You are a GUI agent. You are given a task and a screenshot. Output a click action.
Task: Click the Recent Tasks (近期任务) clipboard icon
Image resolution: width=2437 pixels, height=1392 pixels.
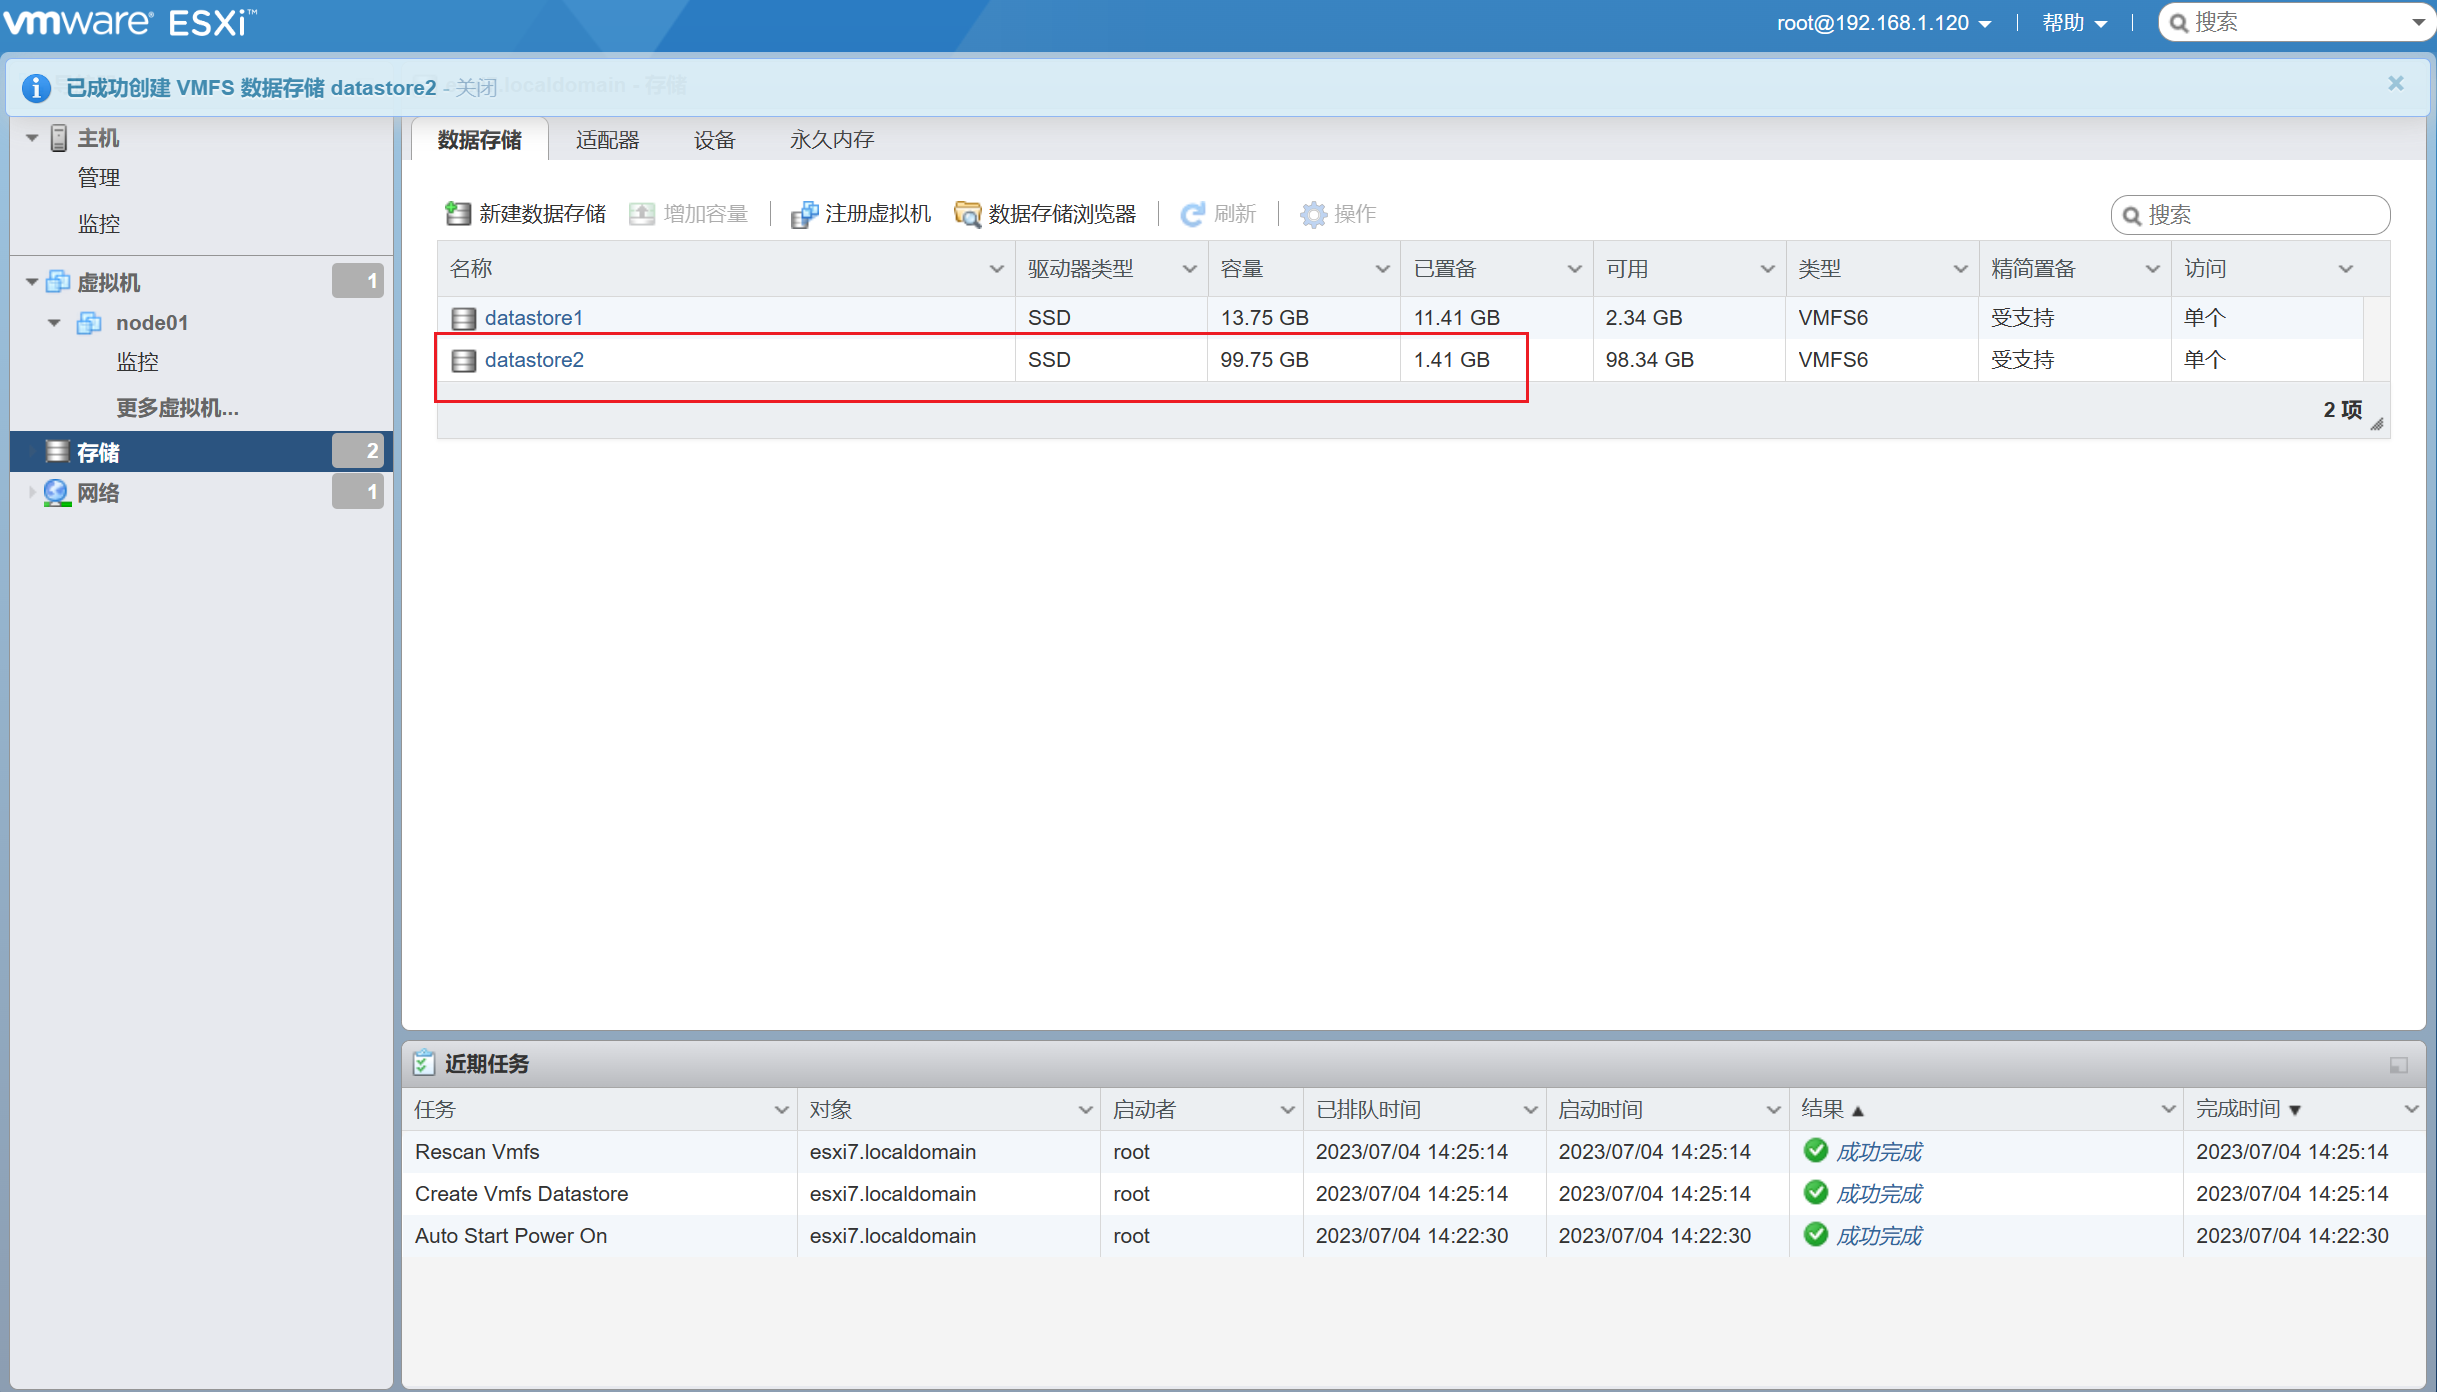[424, 1062]
